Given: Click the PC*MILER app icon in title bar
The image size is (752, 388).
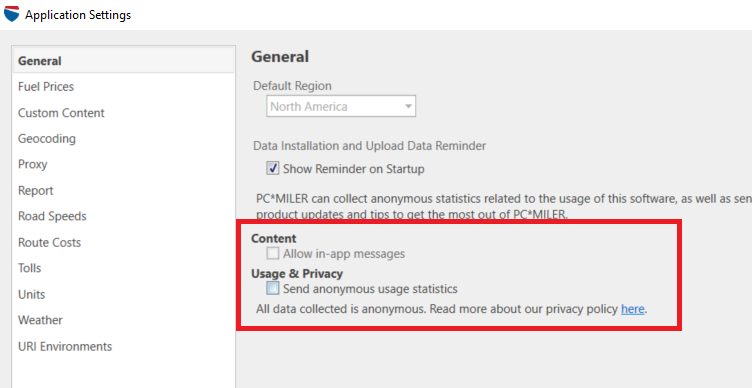Looking at the screenshot, I should click(x=11, y=14).
